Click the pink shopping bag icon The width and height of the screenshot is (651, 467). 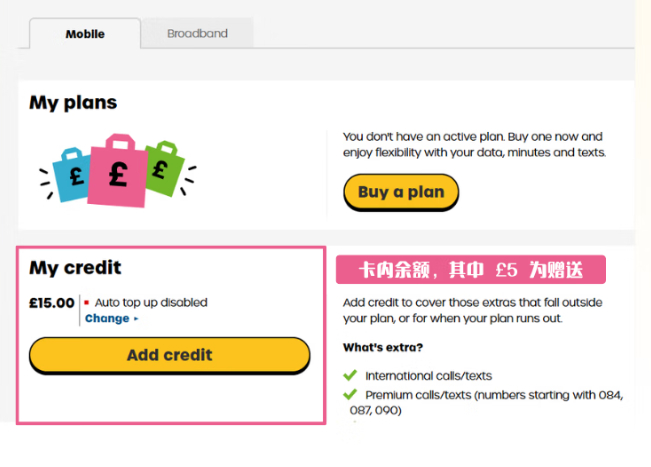118,168
